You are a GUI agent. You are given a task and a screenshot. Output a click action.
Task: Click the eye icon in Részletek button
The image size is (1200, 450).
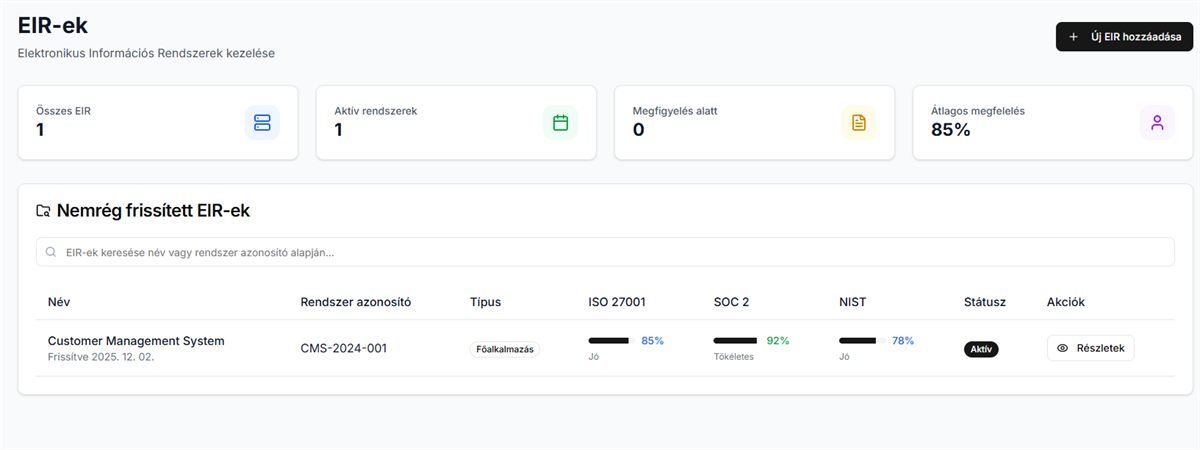pos(1063,348)
